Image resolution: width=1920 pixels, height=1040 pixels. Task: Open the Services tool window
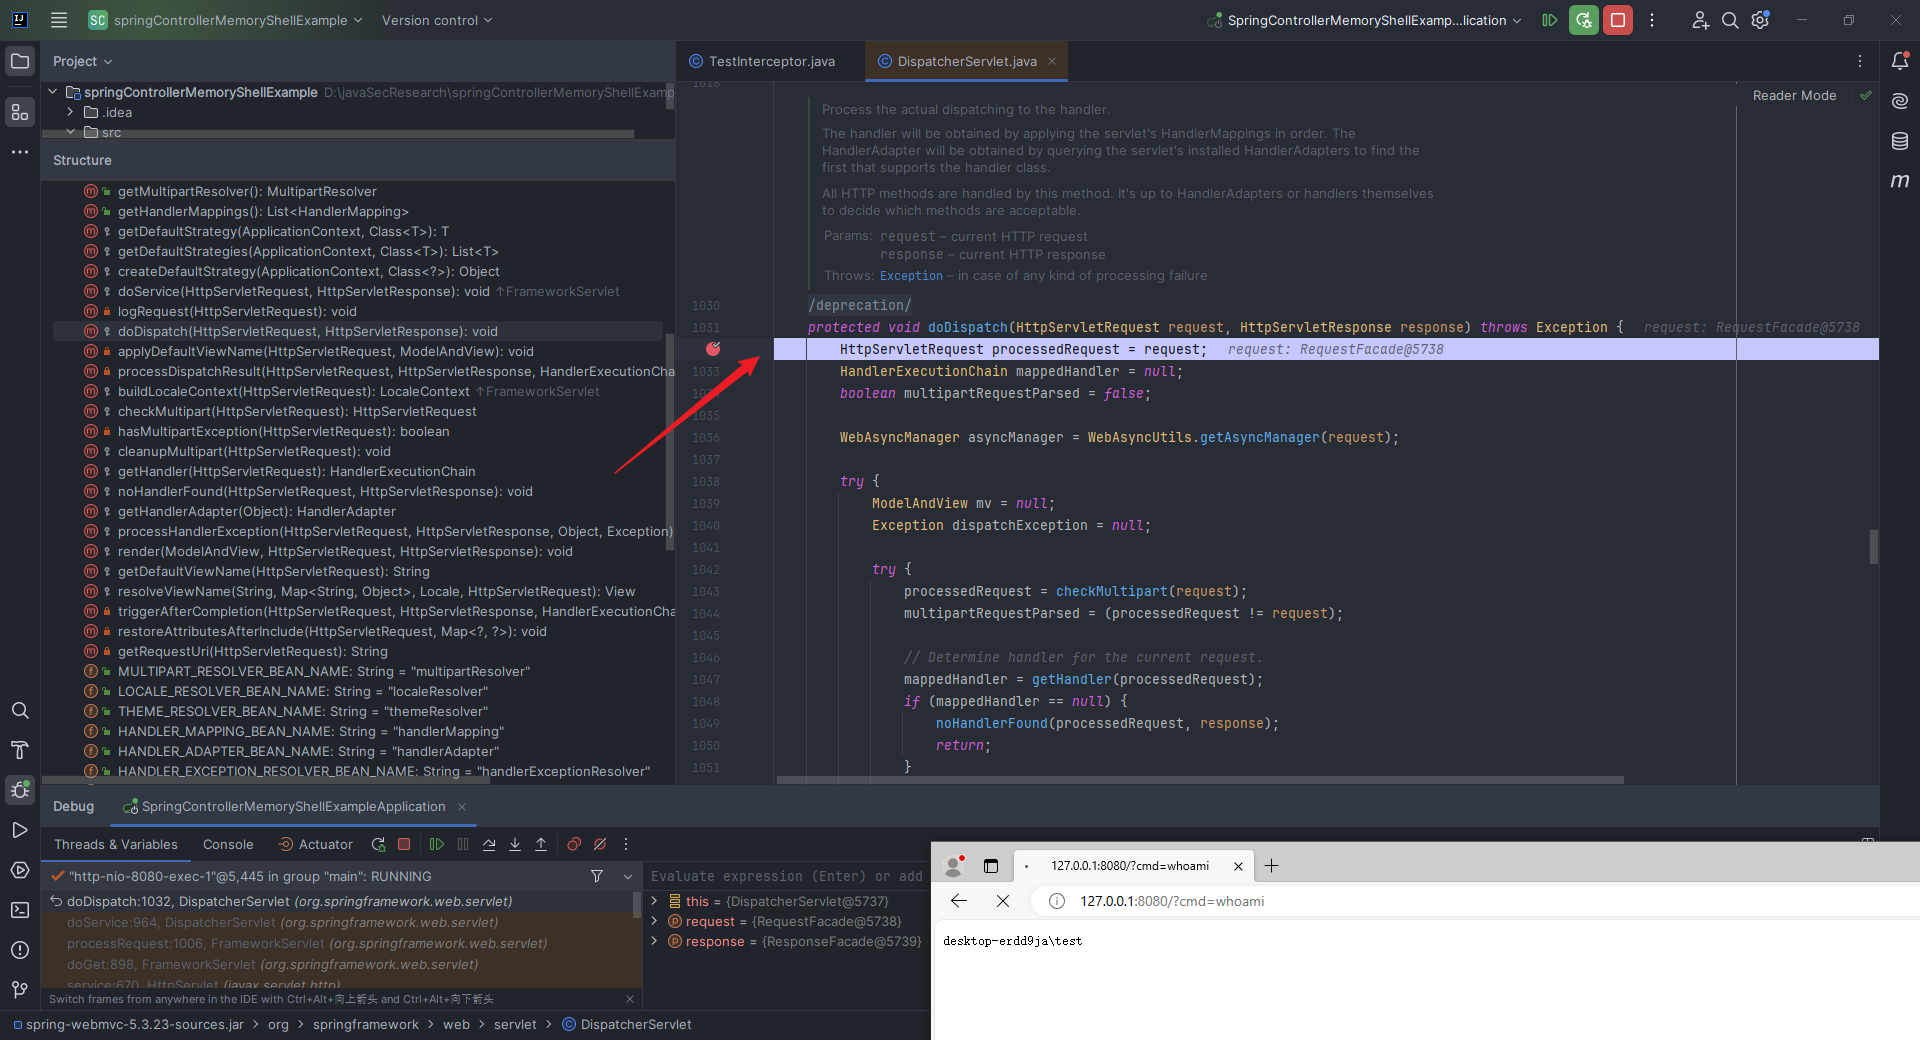point(20,870)
